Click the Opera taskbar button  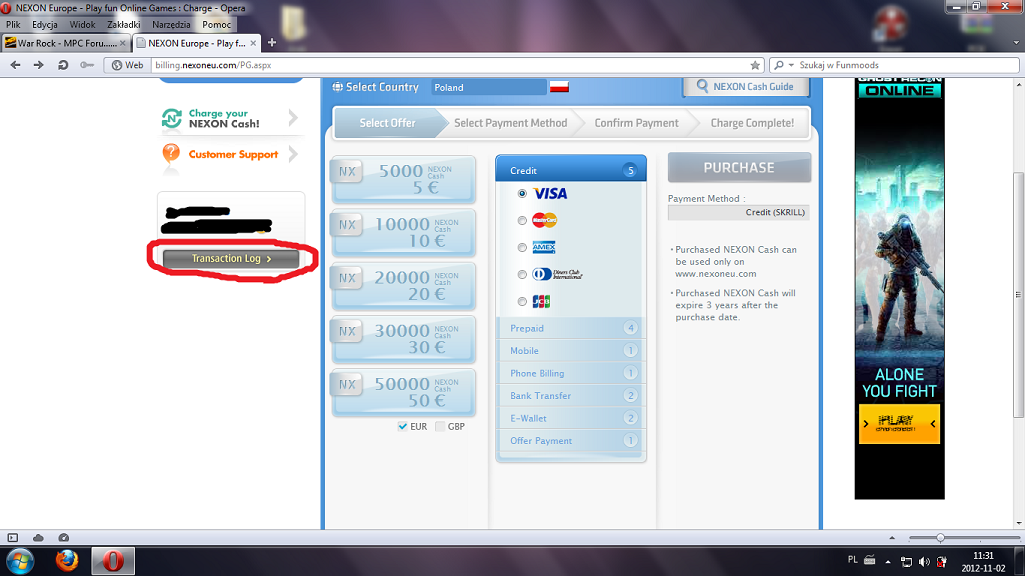[112, 561]
